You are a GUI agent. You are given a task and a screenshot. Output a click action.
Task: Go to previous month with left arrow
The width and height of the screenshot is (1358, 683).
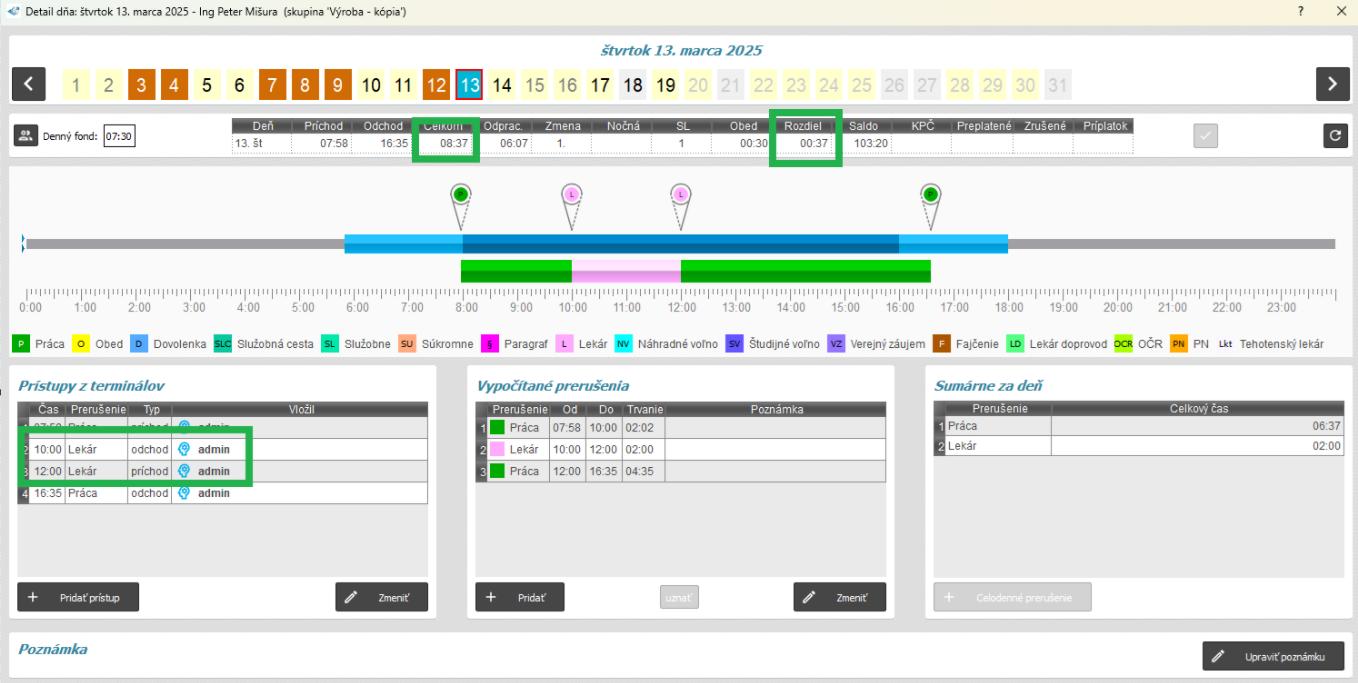(x=27, y=85)
